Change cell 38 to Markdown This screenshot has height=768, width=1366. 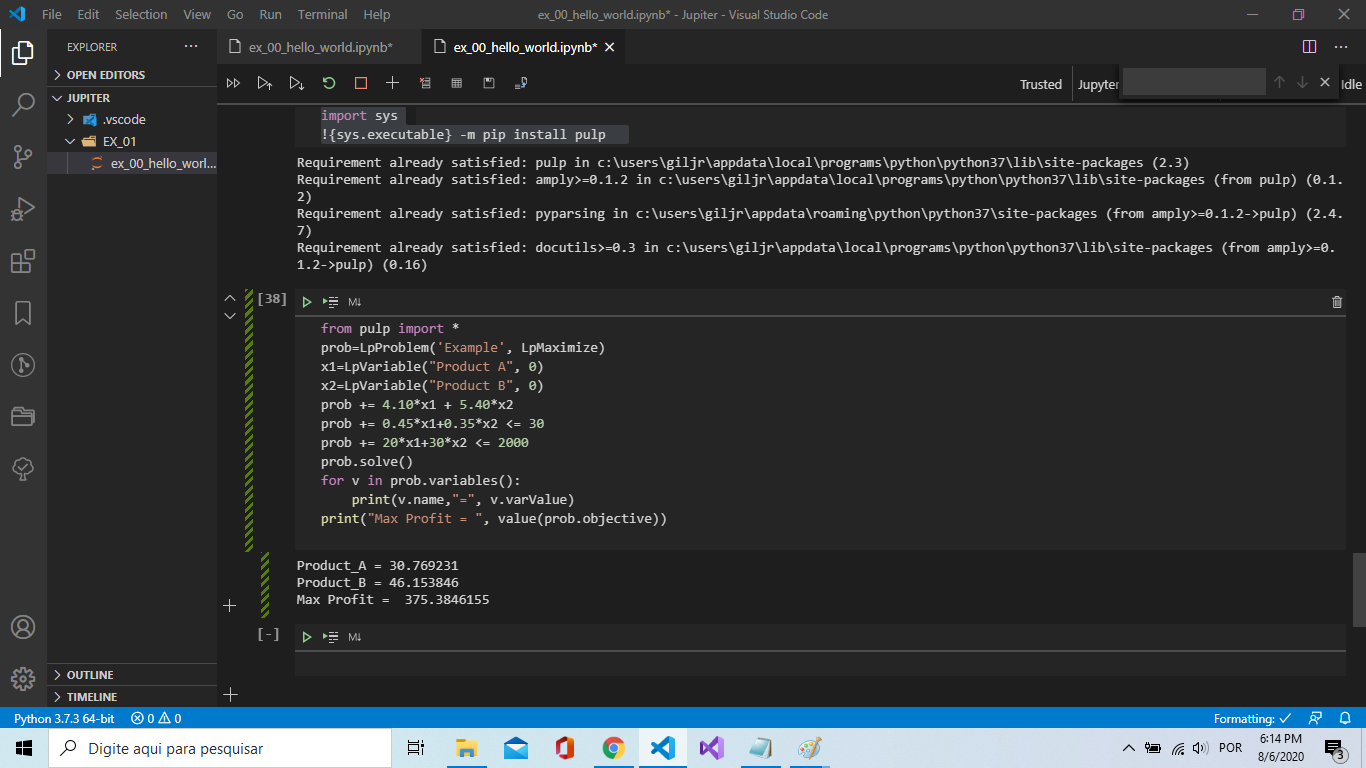point(354,302)
